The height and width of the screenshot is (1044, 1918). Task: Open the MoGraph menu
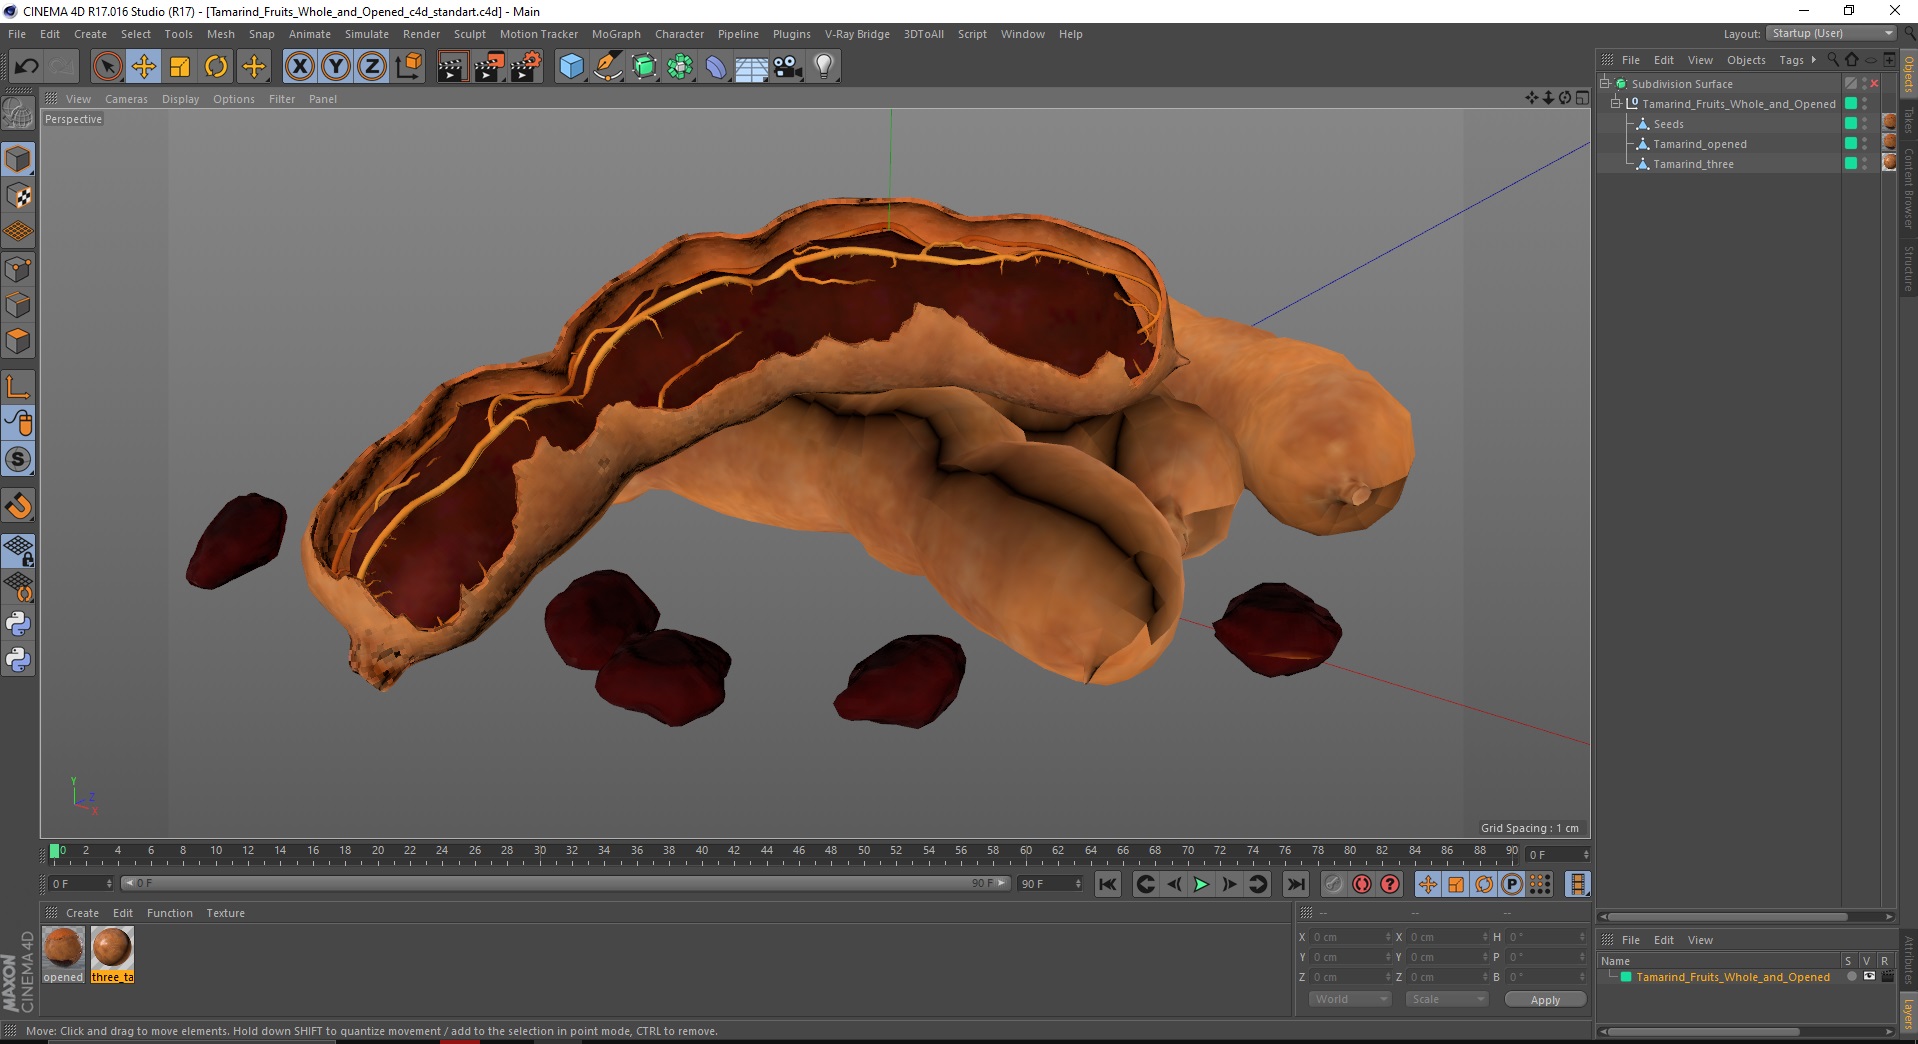tap(616, 34)
